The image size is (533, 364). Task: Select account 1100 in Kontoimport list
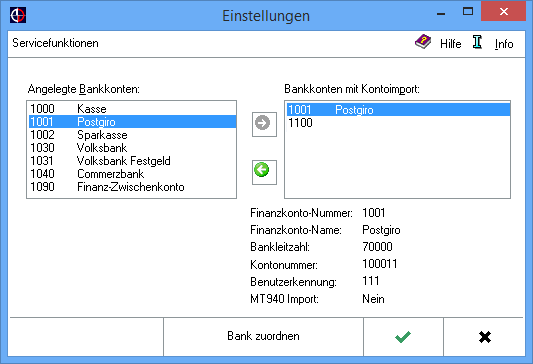[x=398, y=123]
